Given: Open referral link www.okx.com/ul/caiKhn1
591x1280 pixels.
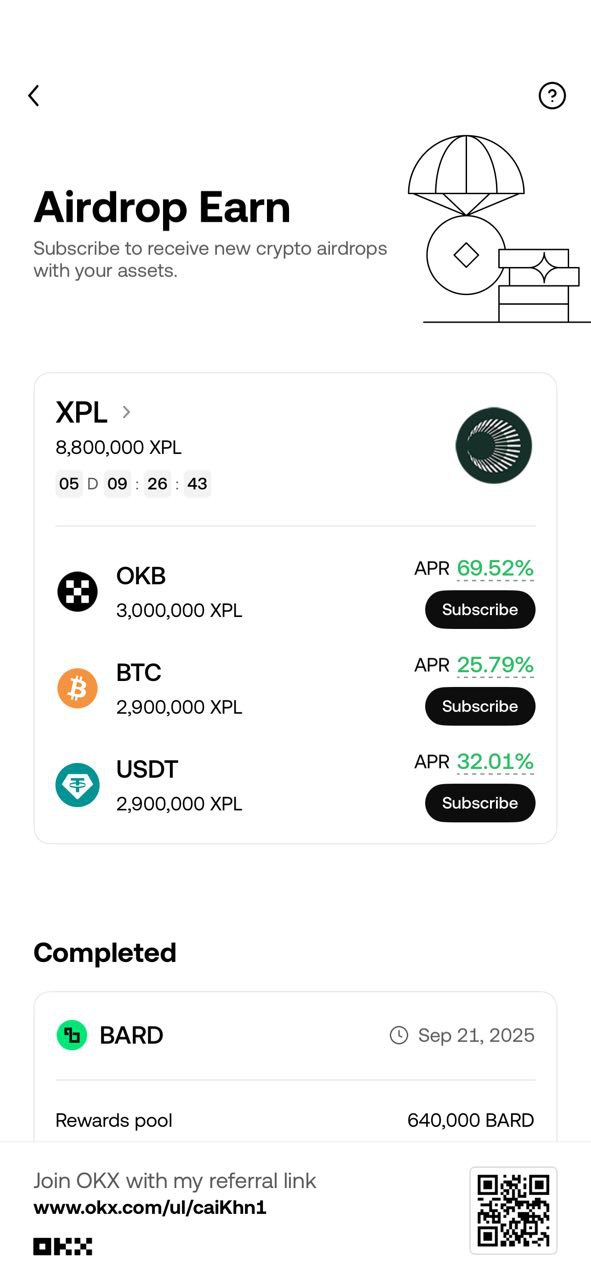Looking at the screenshot, I should (x=150, y=1207).
